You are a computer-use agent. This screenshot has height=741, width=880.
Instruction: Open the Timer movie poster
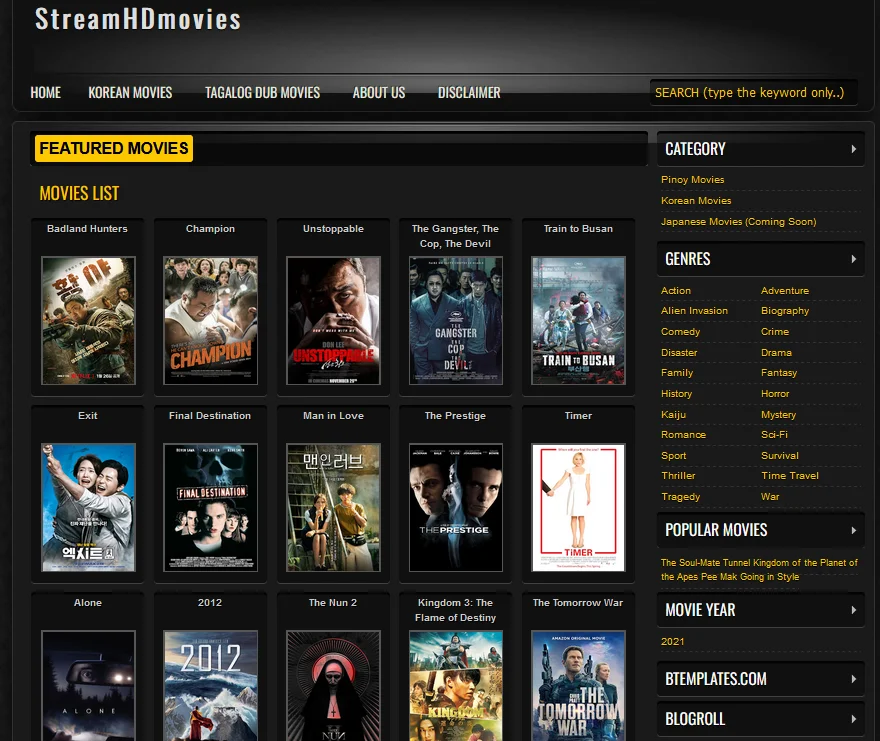[x=578, y=507]
